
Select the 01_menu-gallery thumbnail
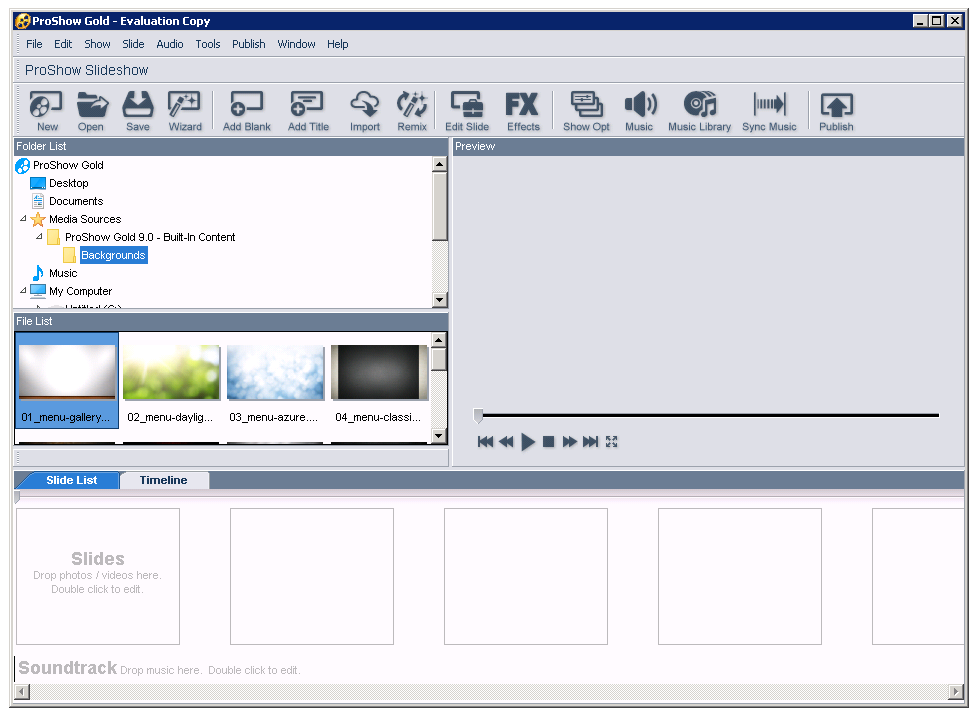coord(67,380)
